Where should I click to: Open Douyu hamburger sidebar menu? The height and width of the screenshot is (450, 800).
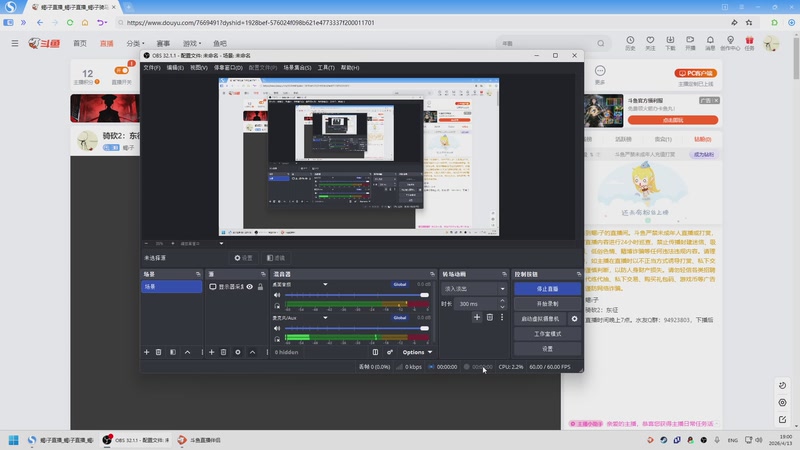pyautogui.click(x=15, y=43)
